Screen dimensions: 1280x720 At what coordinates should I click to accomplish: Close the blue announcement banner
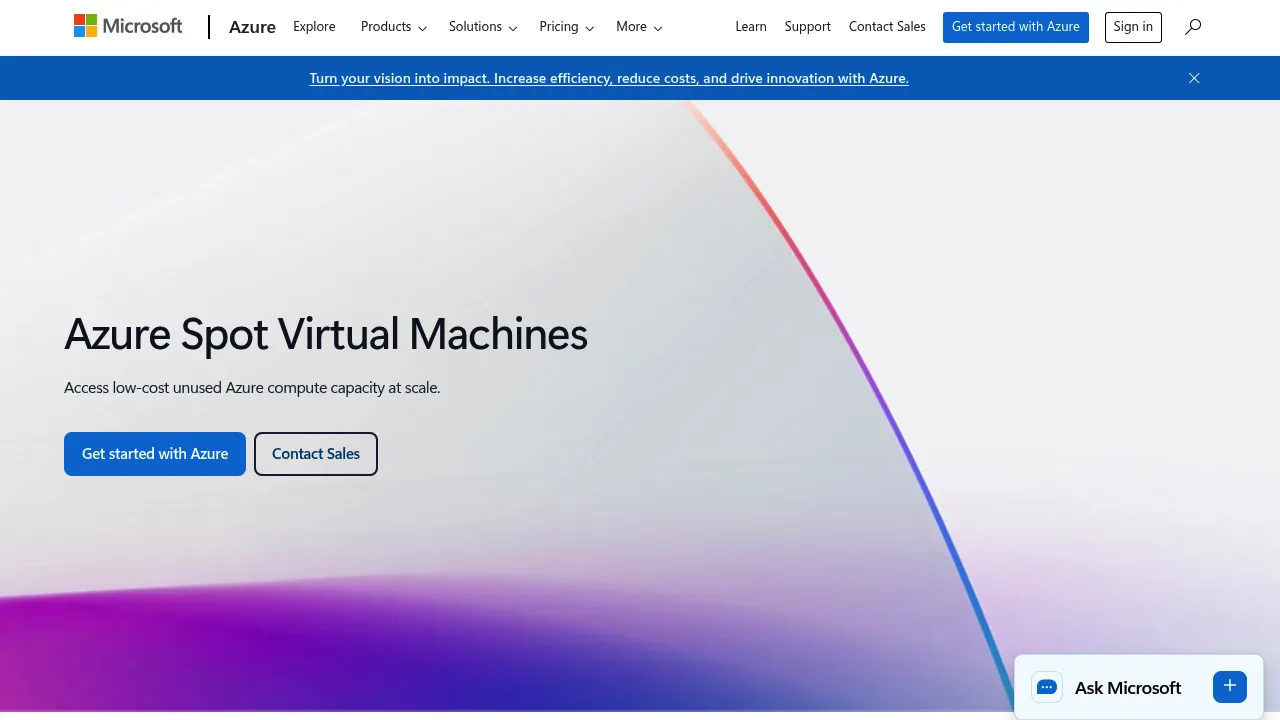[x=1194, y=78]
